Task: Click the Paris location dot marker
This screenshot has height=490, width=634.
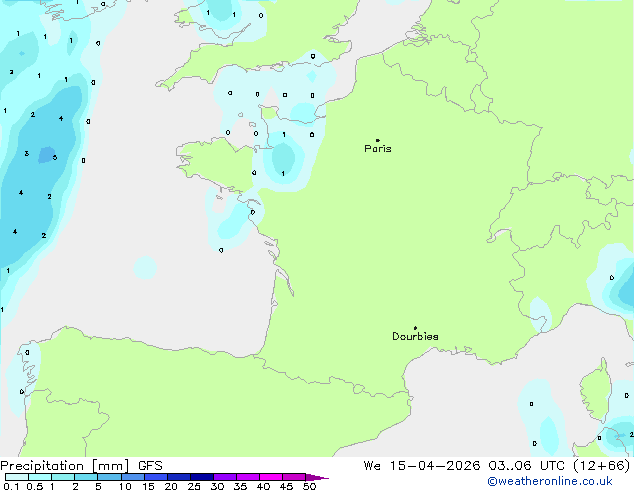Action: [378, 140]
